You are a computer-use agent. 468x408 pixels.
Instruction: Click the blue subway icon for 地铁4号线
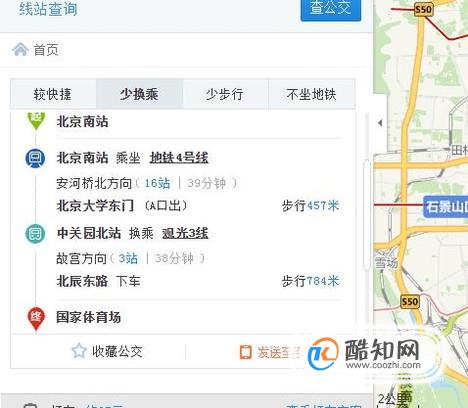pyautogui.click(x=35, y=158)
